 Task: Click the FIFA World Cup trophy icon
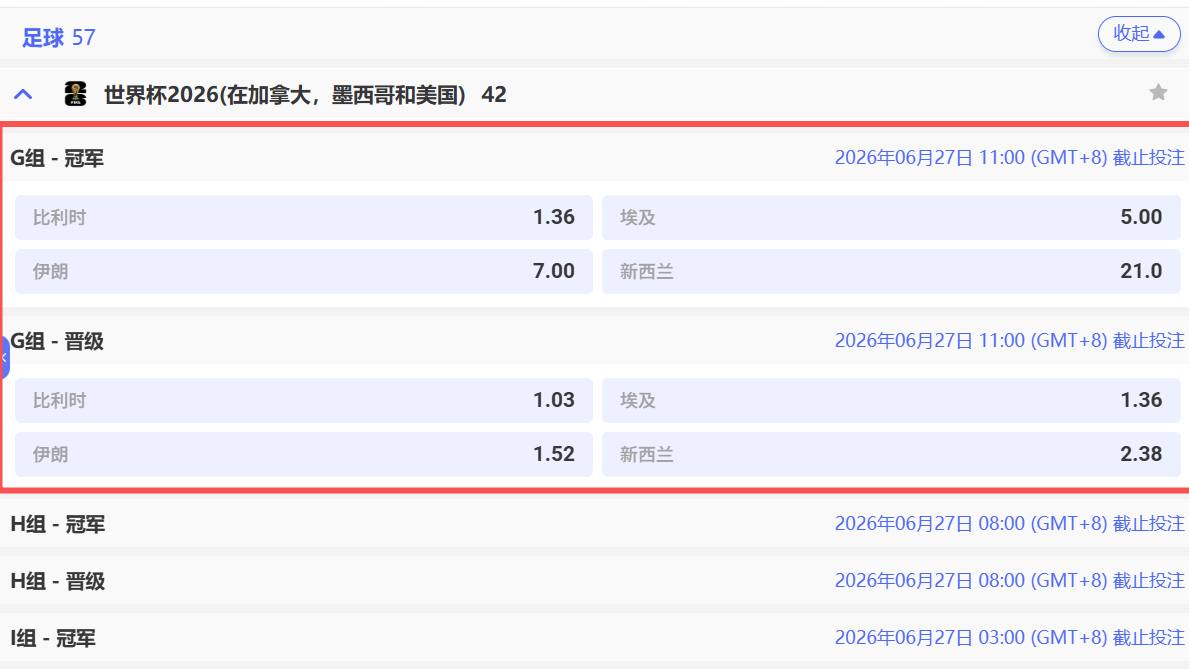coord(76,94)
